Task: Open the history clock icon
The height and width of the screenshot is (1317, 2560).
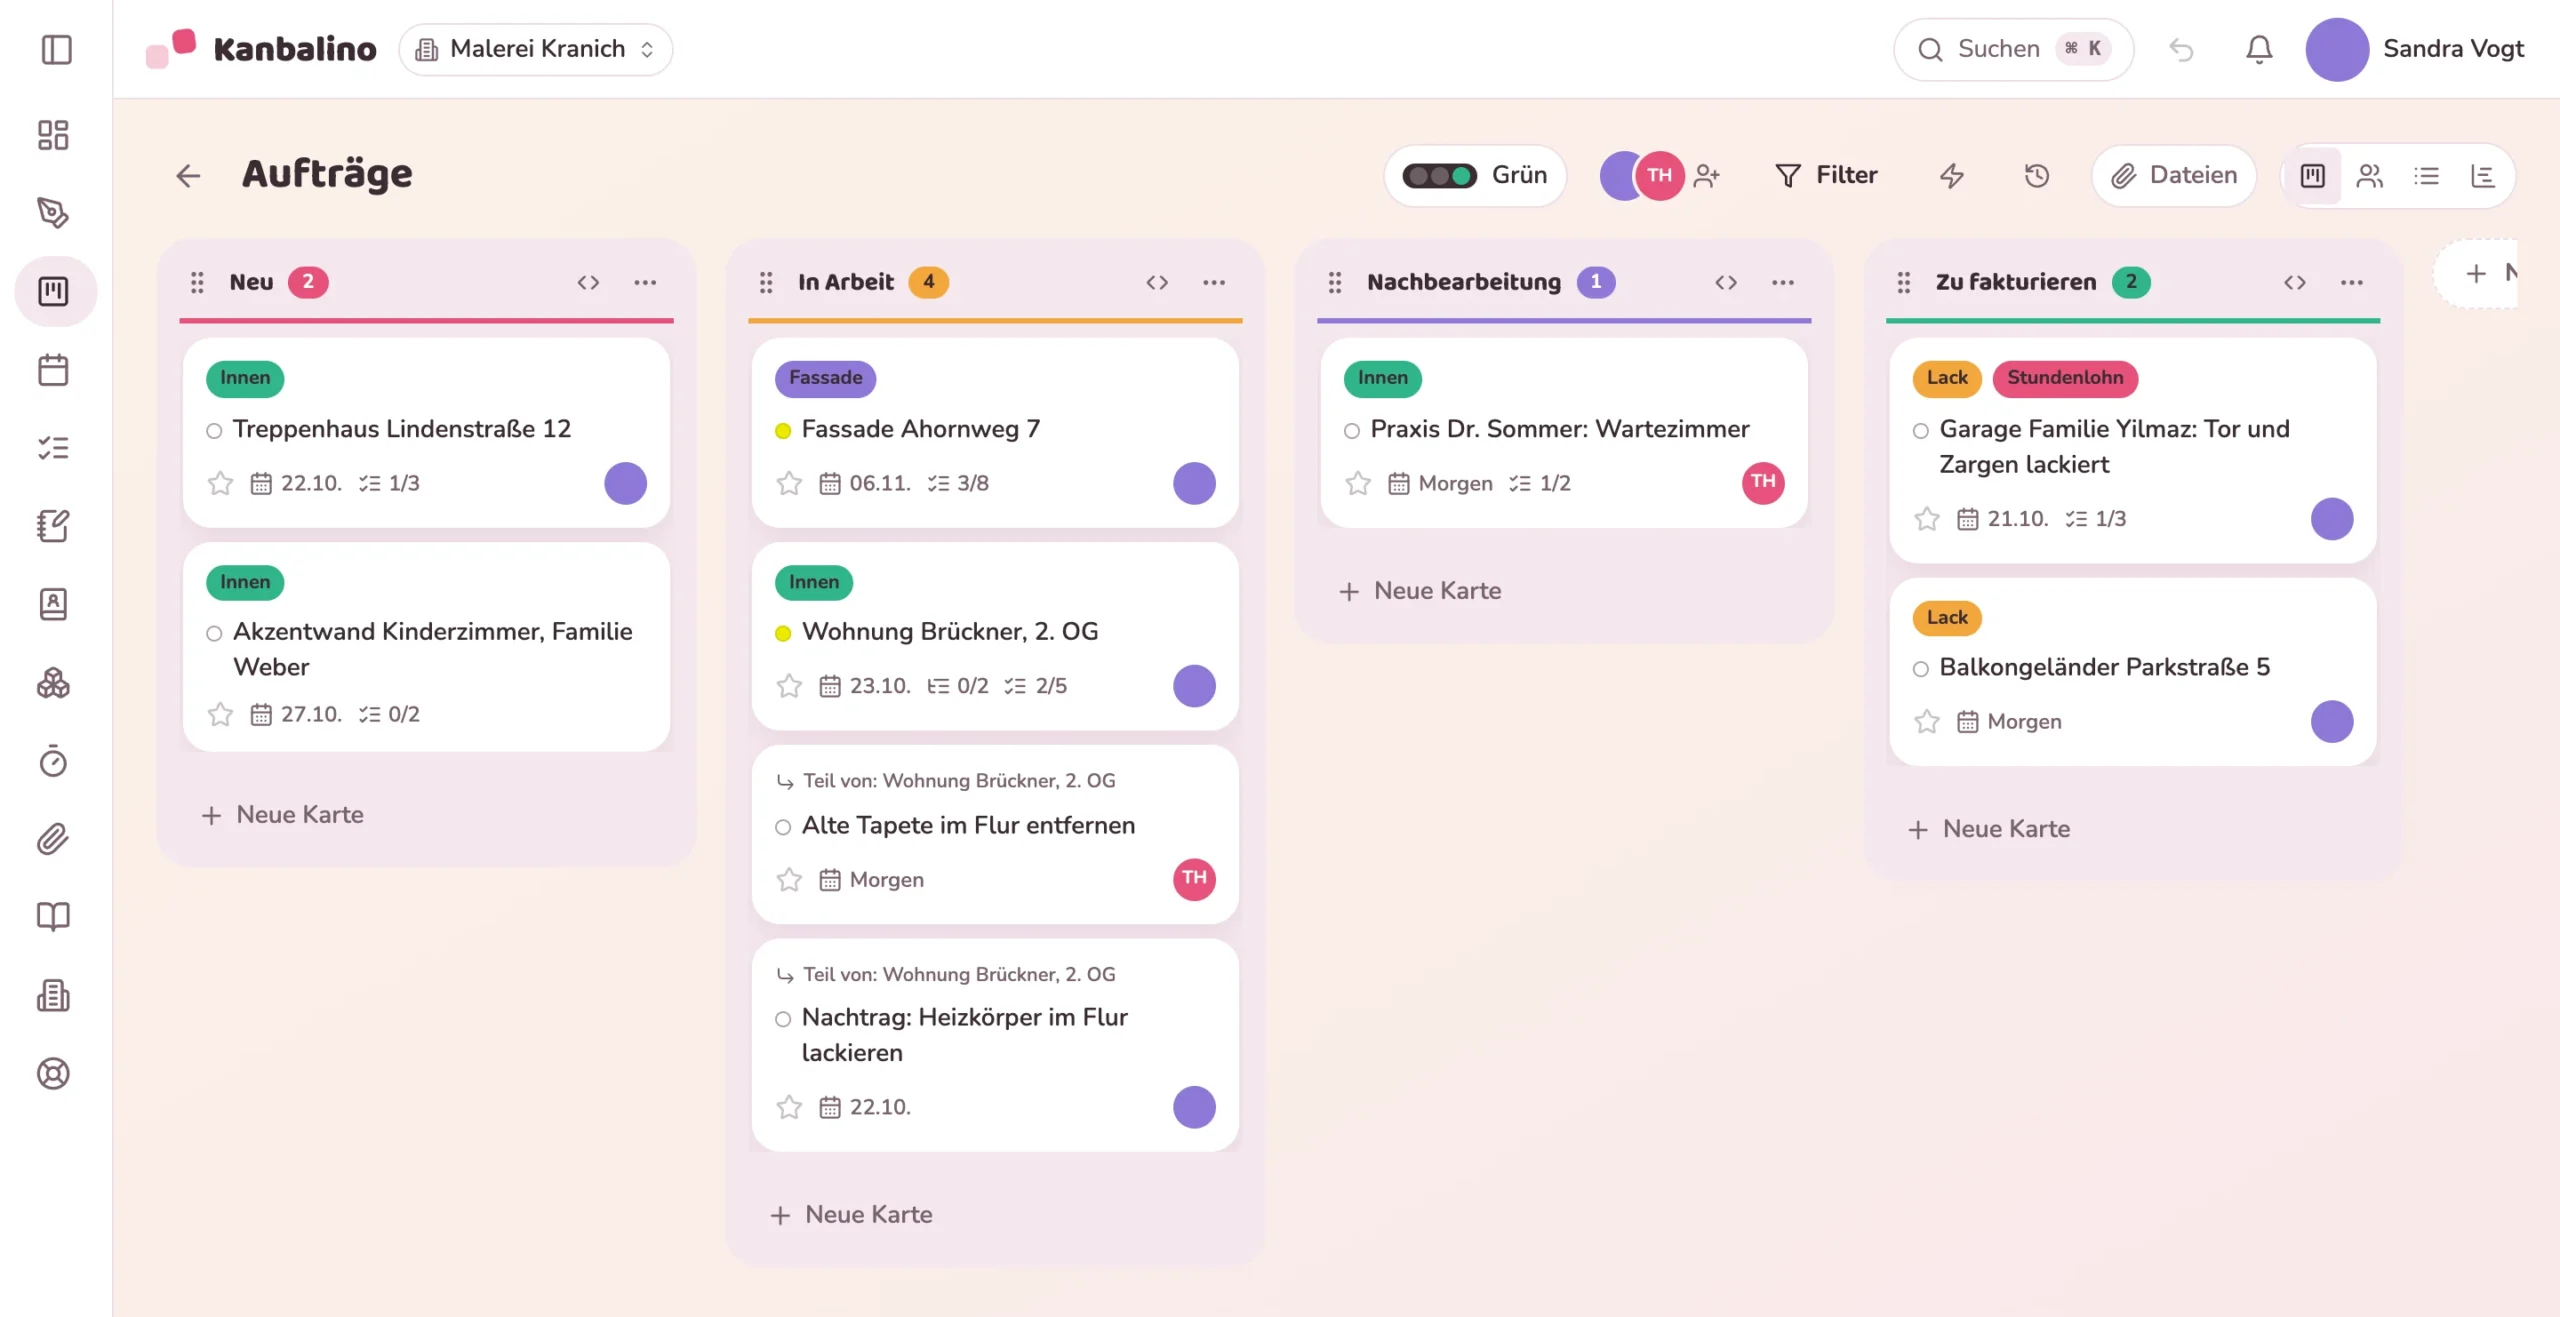Action: pos(2037,176)
